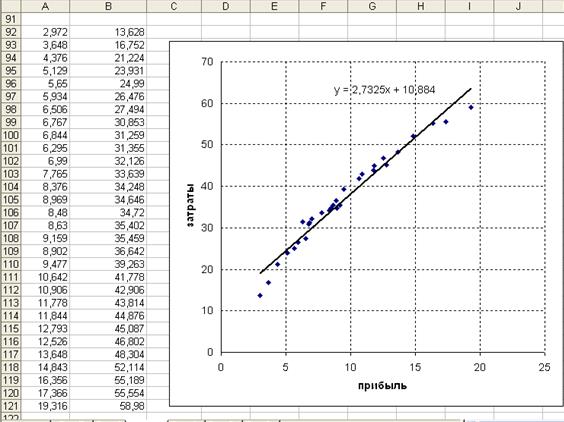Click cell with value 8,969
Screen dimensions: 564x422
[45, 200]
